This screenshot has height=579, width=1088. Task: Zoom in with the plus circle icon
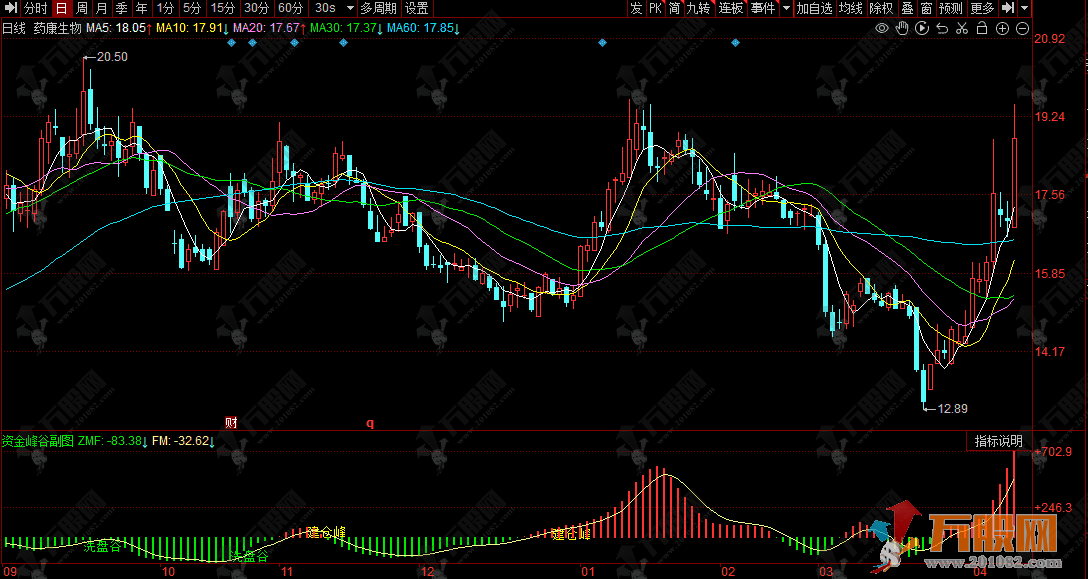[1003, 28]
